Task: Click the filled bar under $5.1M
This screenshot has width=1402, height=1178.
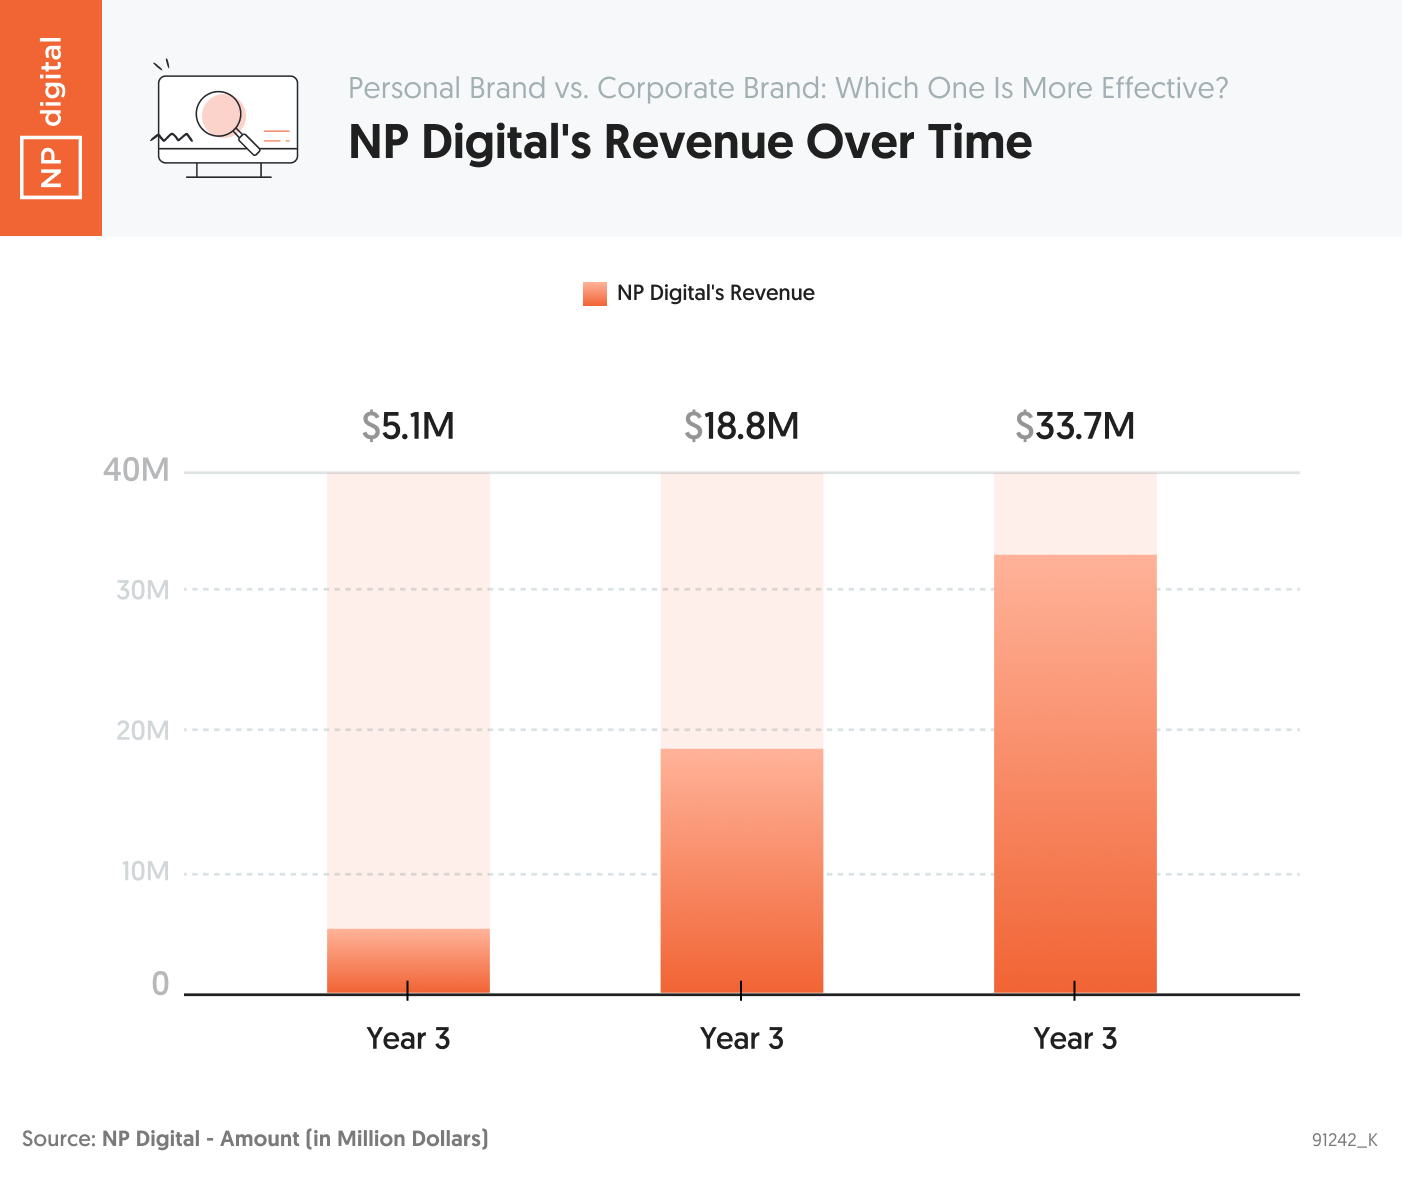Action: [x=408, y=961]
